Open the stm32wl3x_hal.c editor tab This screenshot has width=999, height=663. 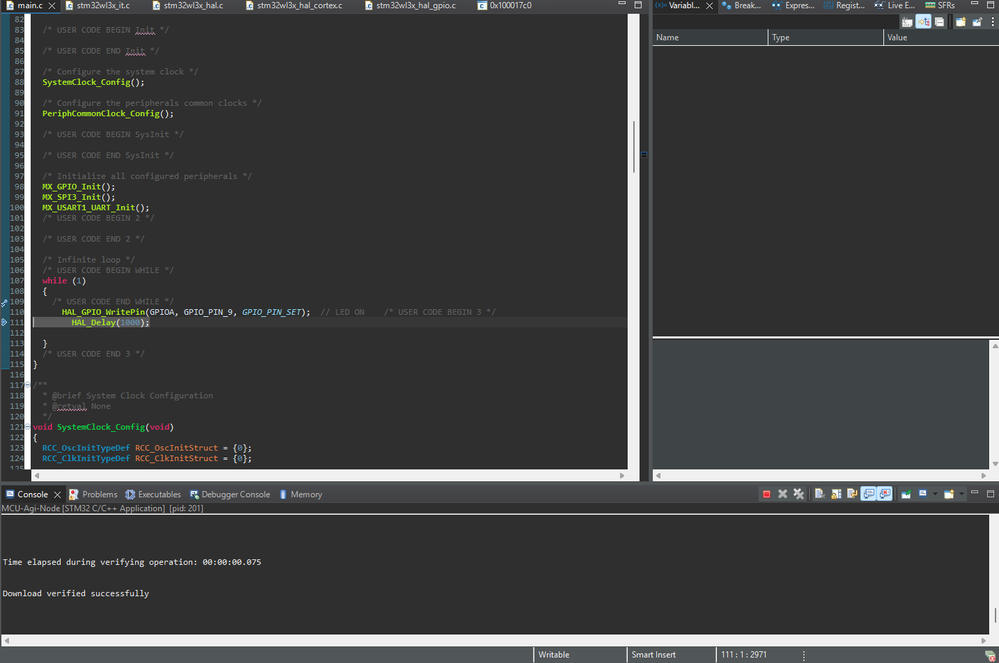(x=188, y=5)
